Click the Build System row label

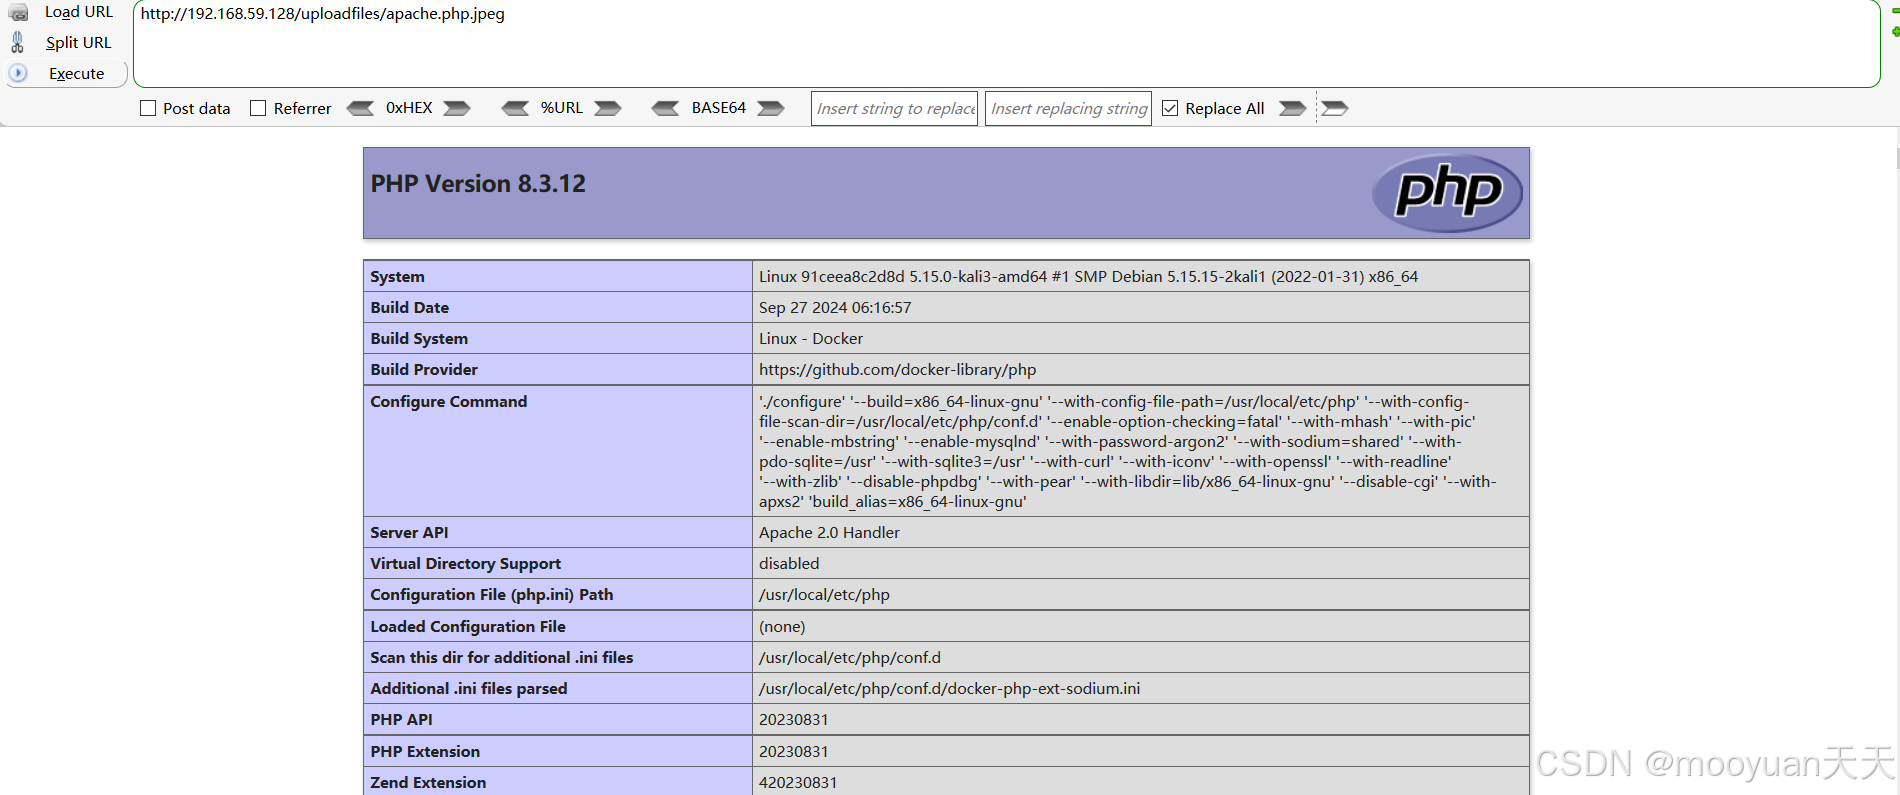(419, 339)
